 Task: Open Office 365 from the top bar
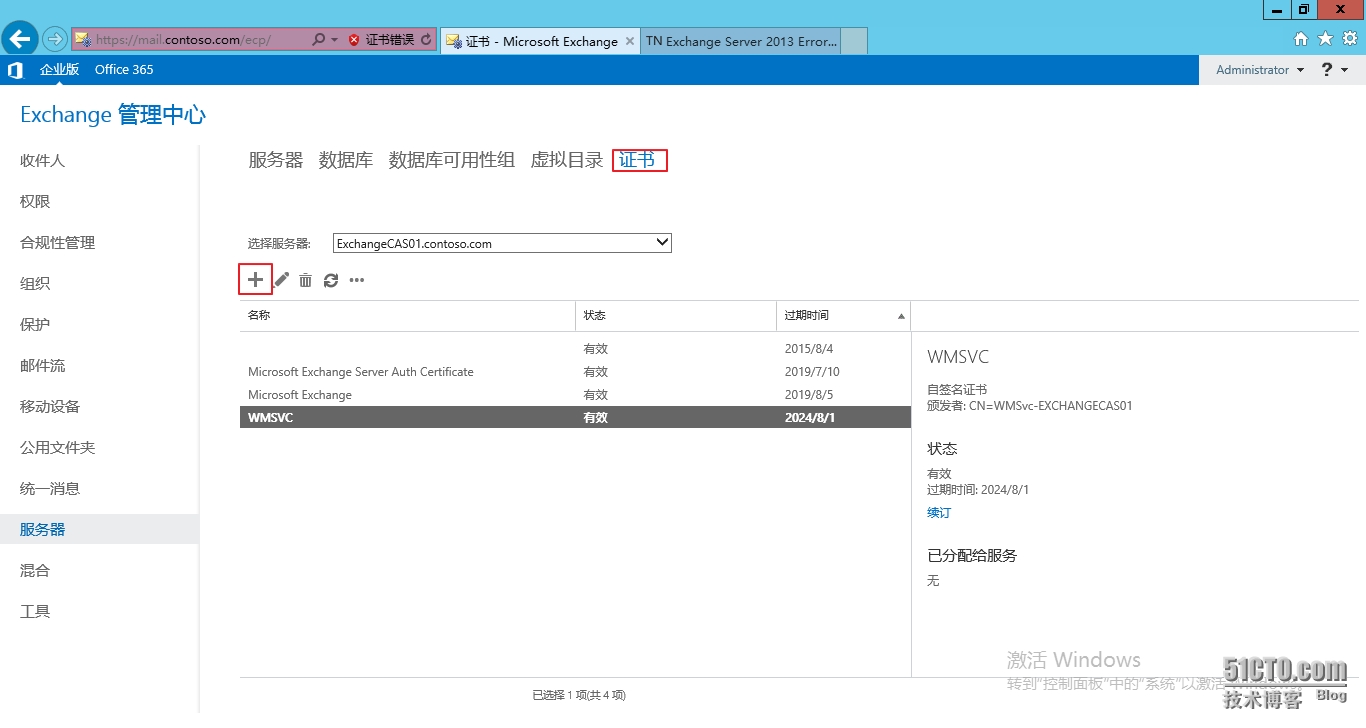click(x=124, y=69)
